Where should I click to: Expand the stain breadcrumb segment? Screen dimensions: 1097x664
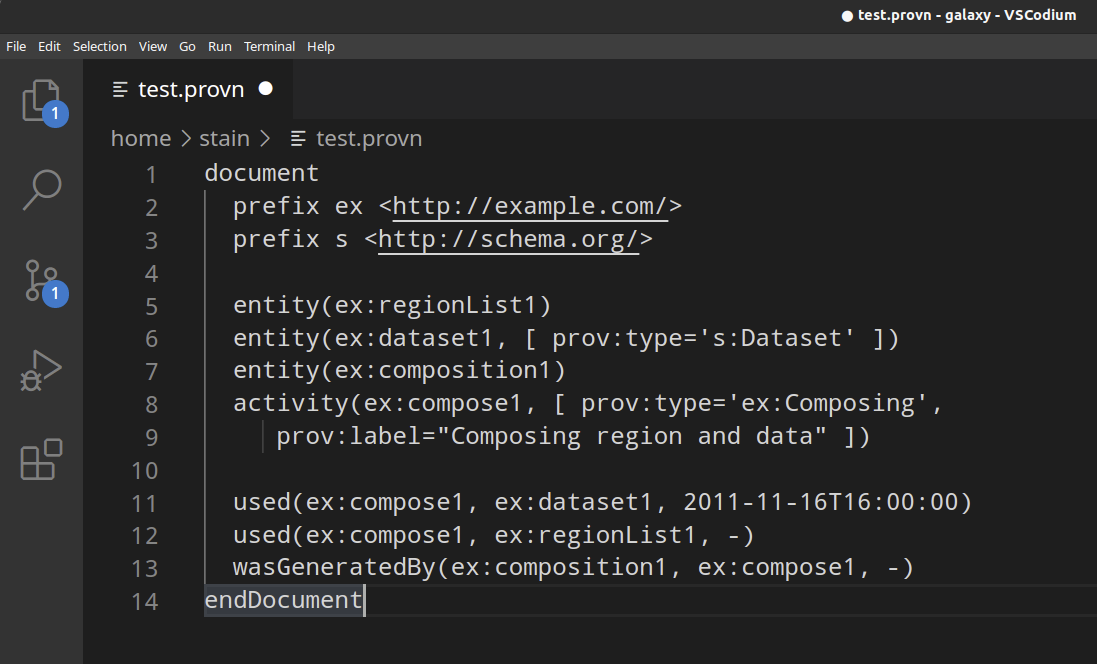tap(225, 139)
